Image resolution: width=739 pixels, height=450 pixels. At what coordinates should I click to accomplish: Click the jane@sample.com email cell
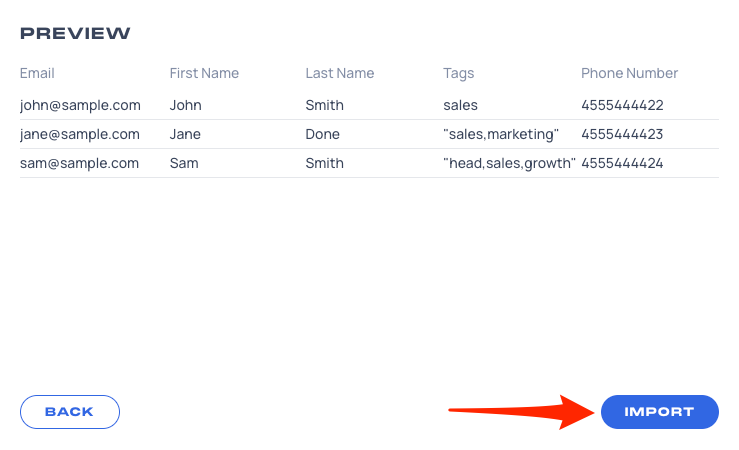coord(80,134)
